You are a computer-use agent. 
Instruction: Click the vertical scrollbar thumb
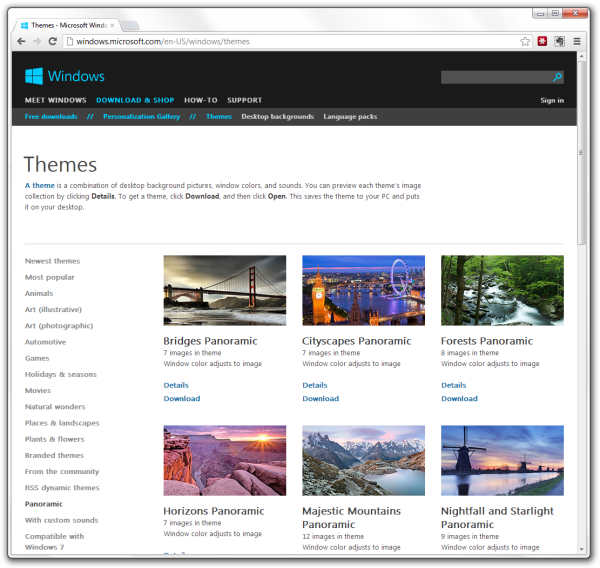(581, 153)
